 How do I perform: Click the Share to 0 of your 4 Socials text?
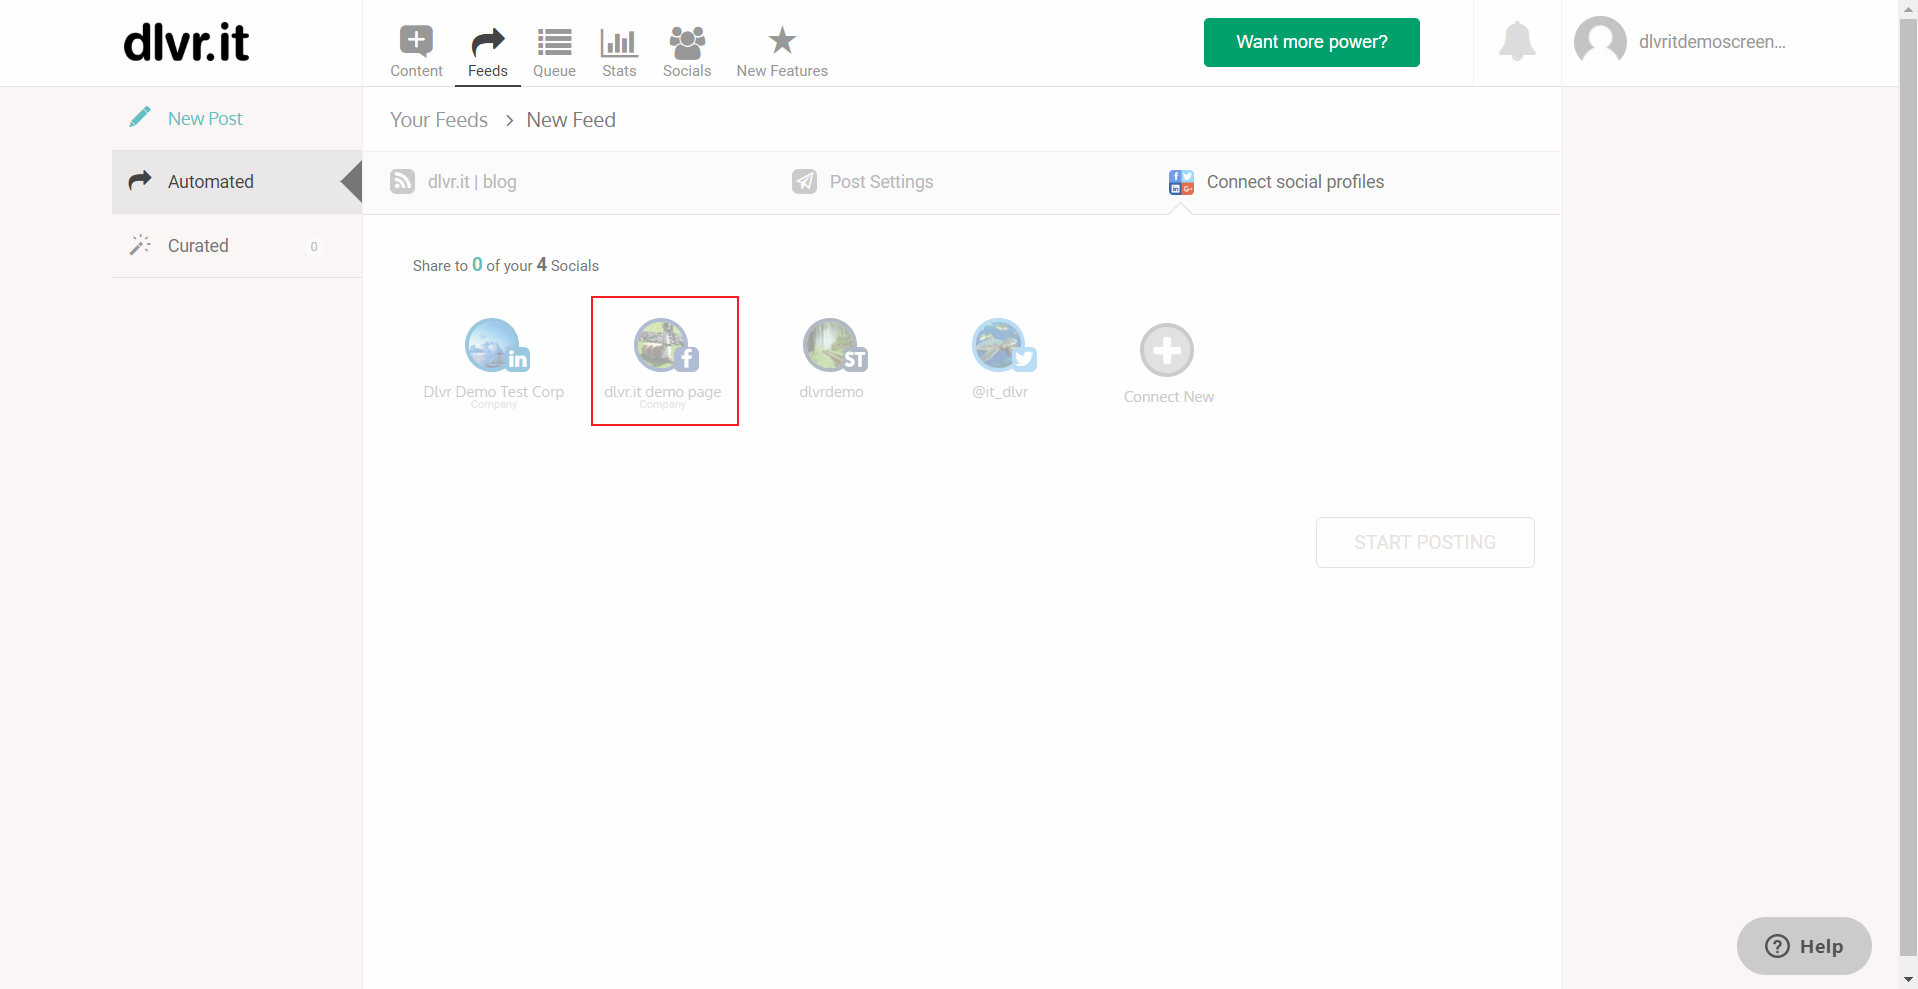point(505,265)
